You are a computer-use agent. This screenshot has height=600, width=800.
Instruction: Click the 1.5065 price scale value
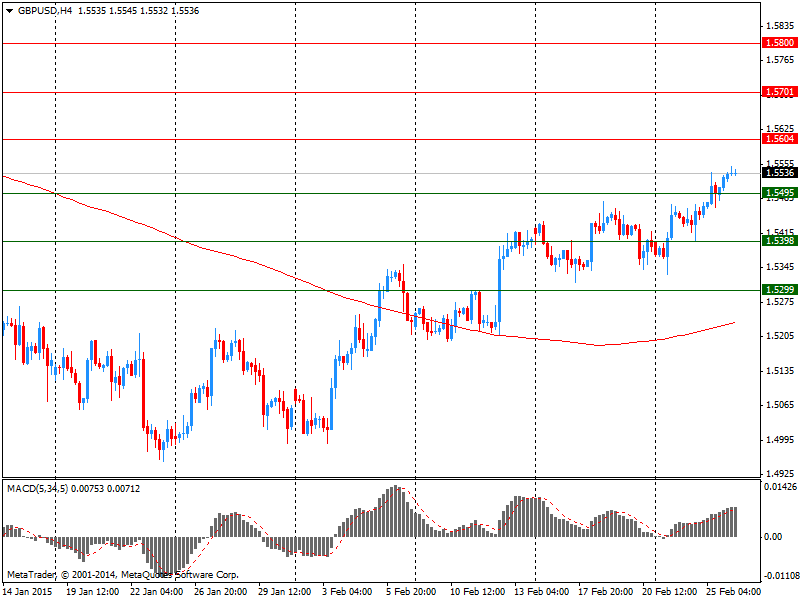coord(781,405)
